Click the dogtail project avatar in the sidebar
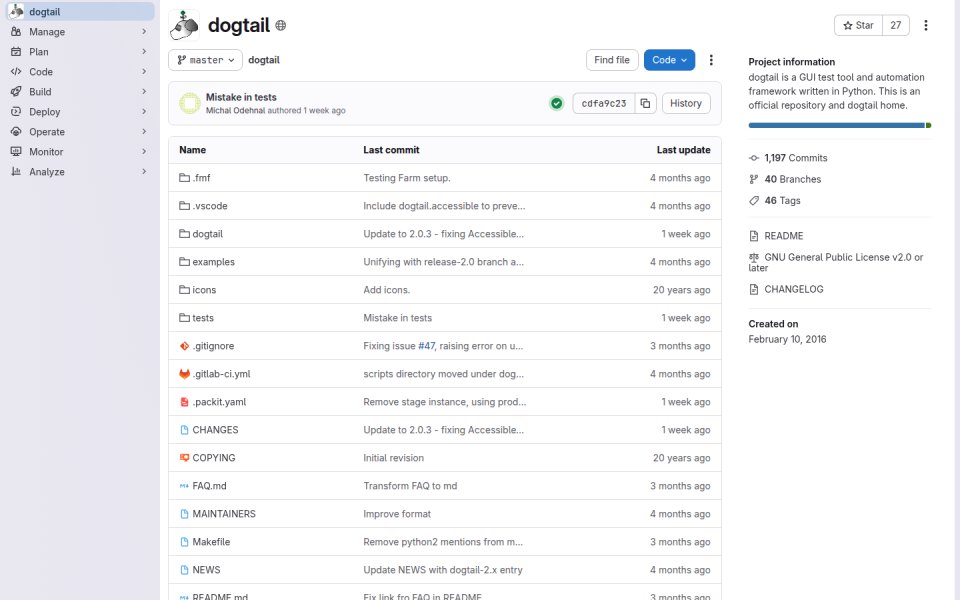Screen dimensions: 960x600 click(16, 11)
